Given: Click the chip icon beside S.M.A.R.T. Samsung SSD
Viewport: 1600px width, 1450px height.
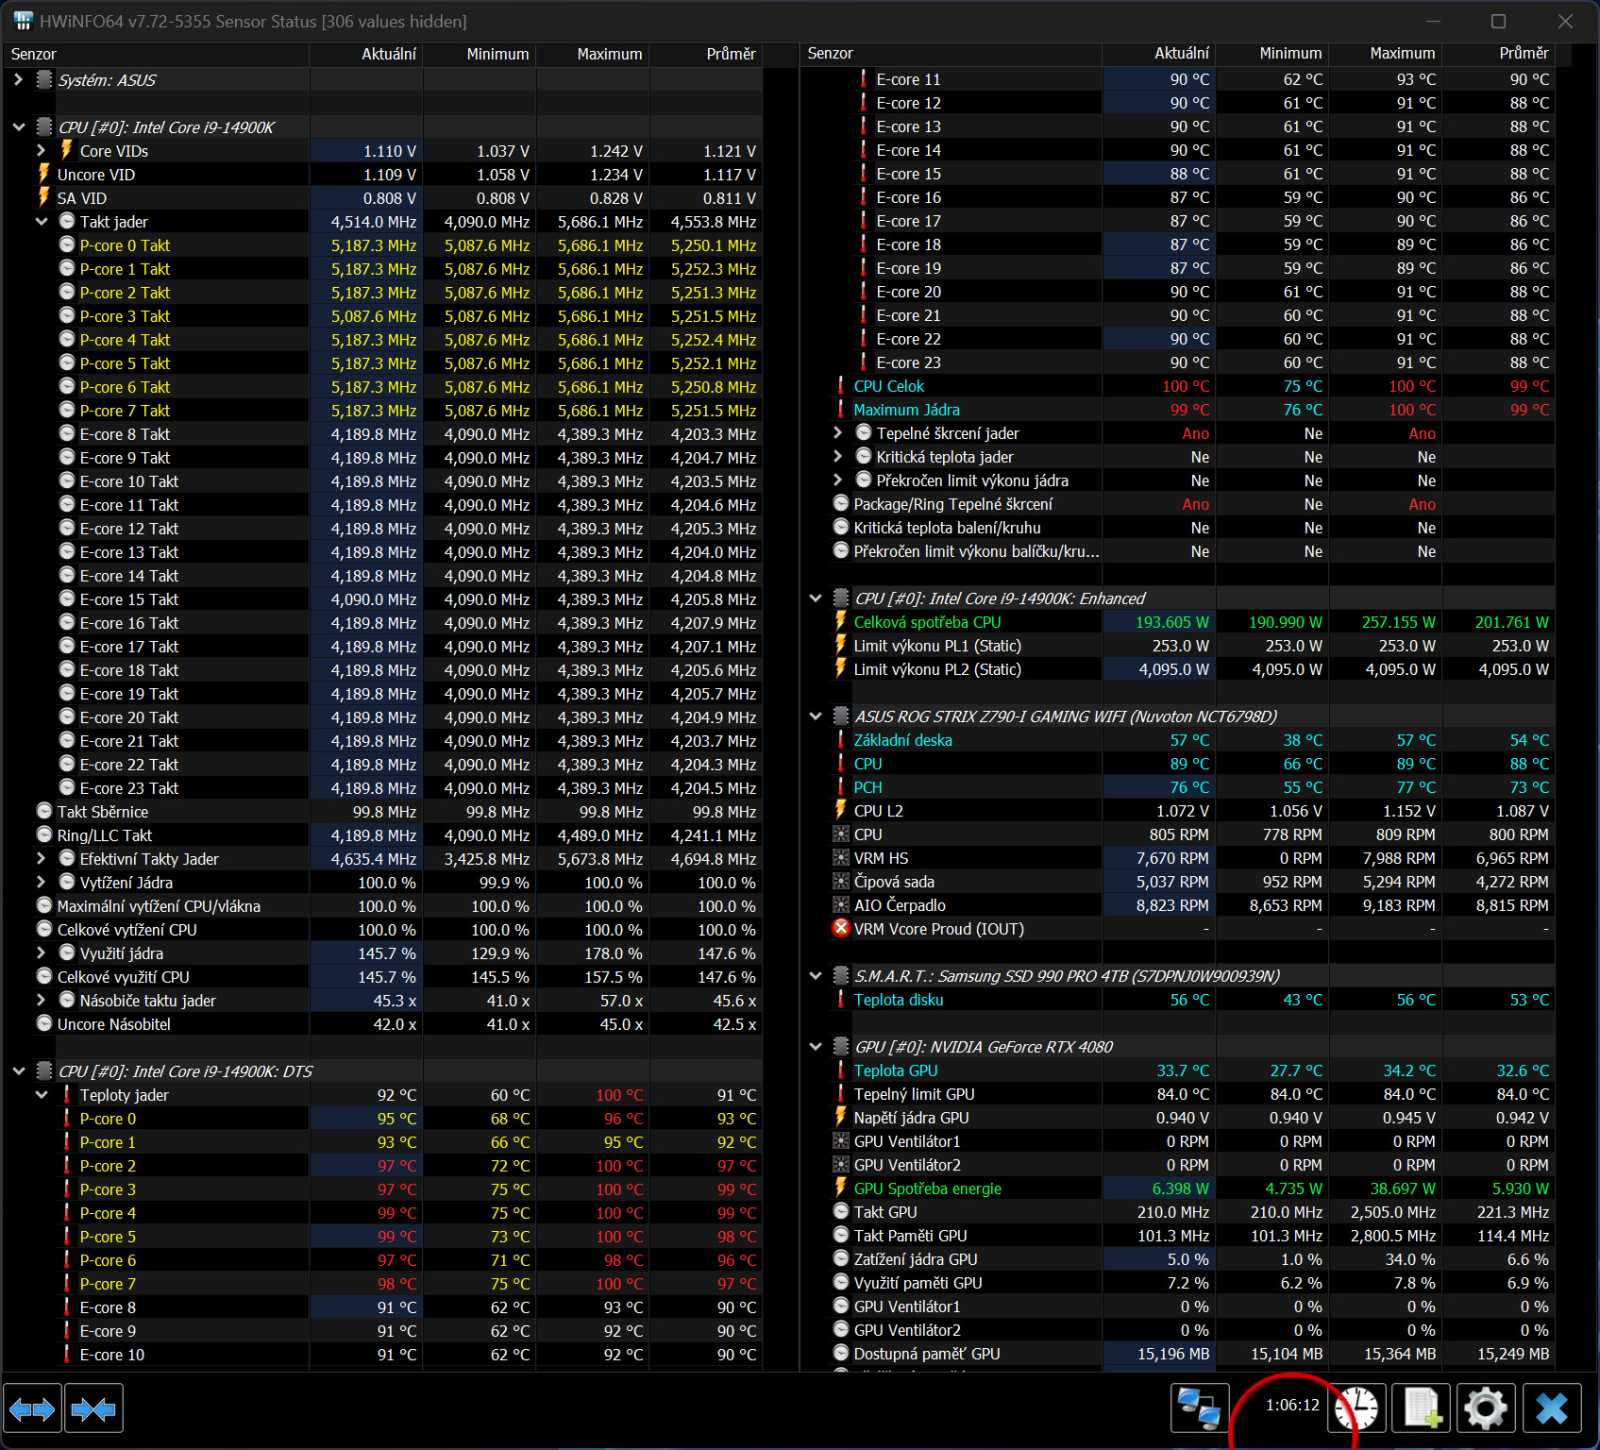Looking at the screenshot, I should coord(841,976).
